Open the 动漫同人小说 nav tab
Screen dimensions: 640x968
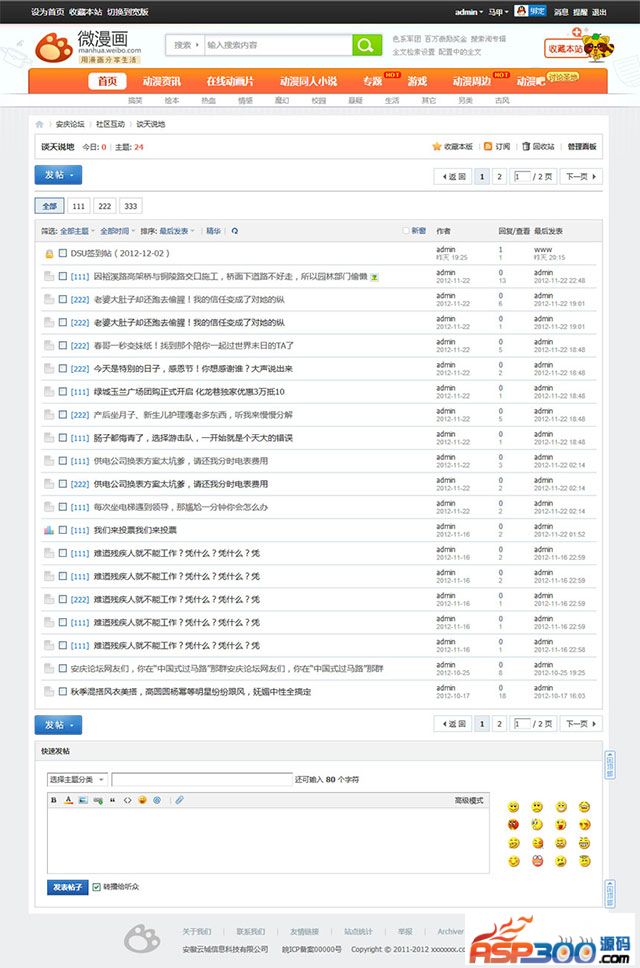pyautogui.click(x=308, y=81)
